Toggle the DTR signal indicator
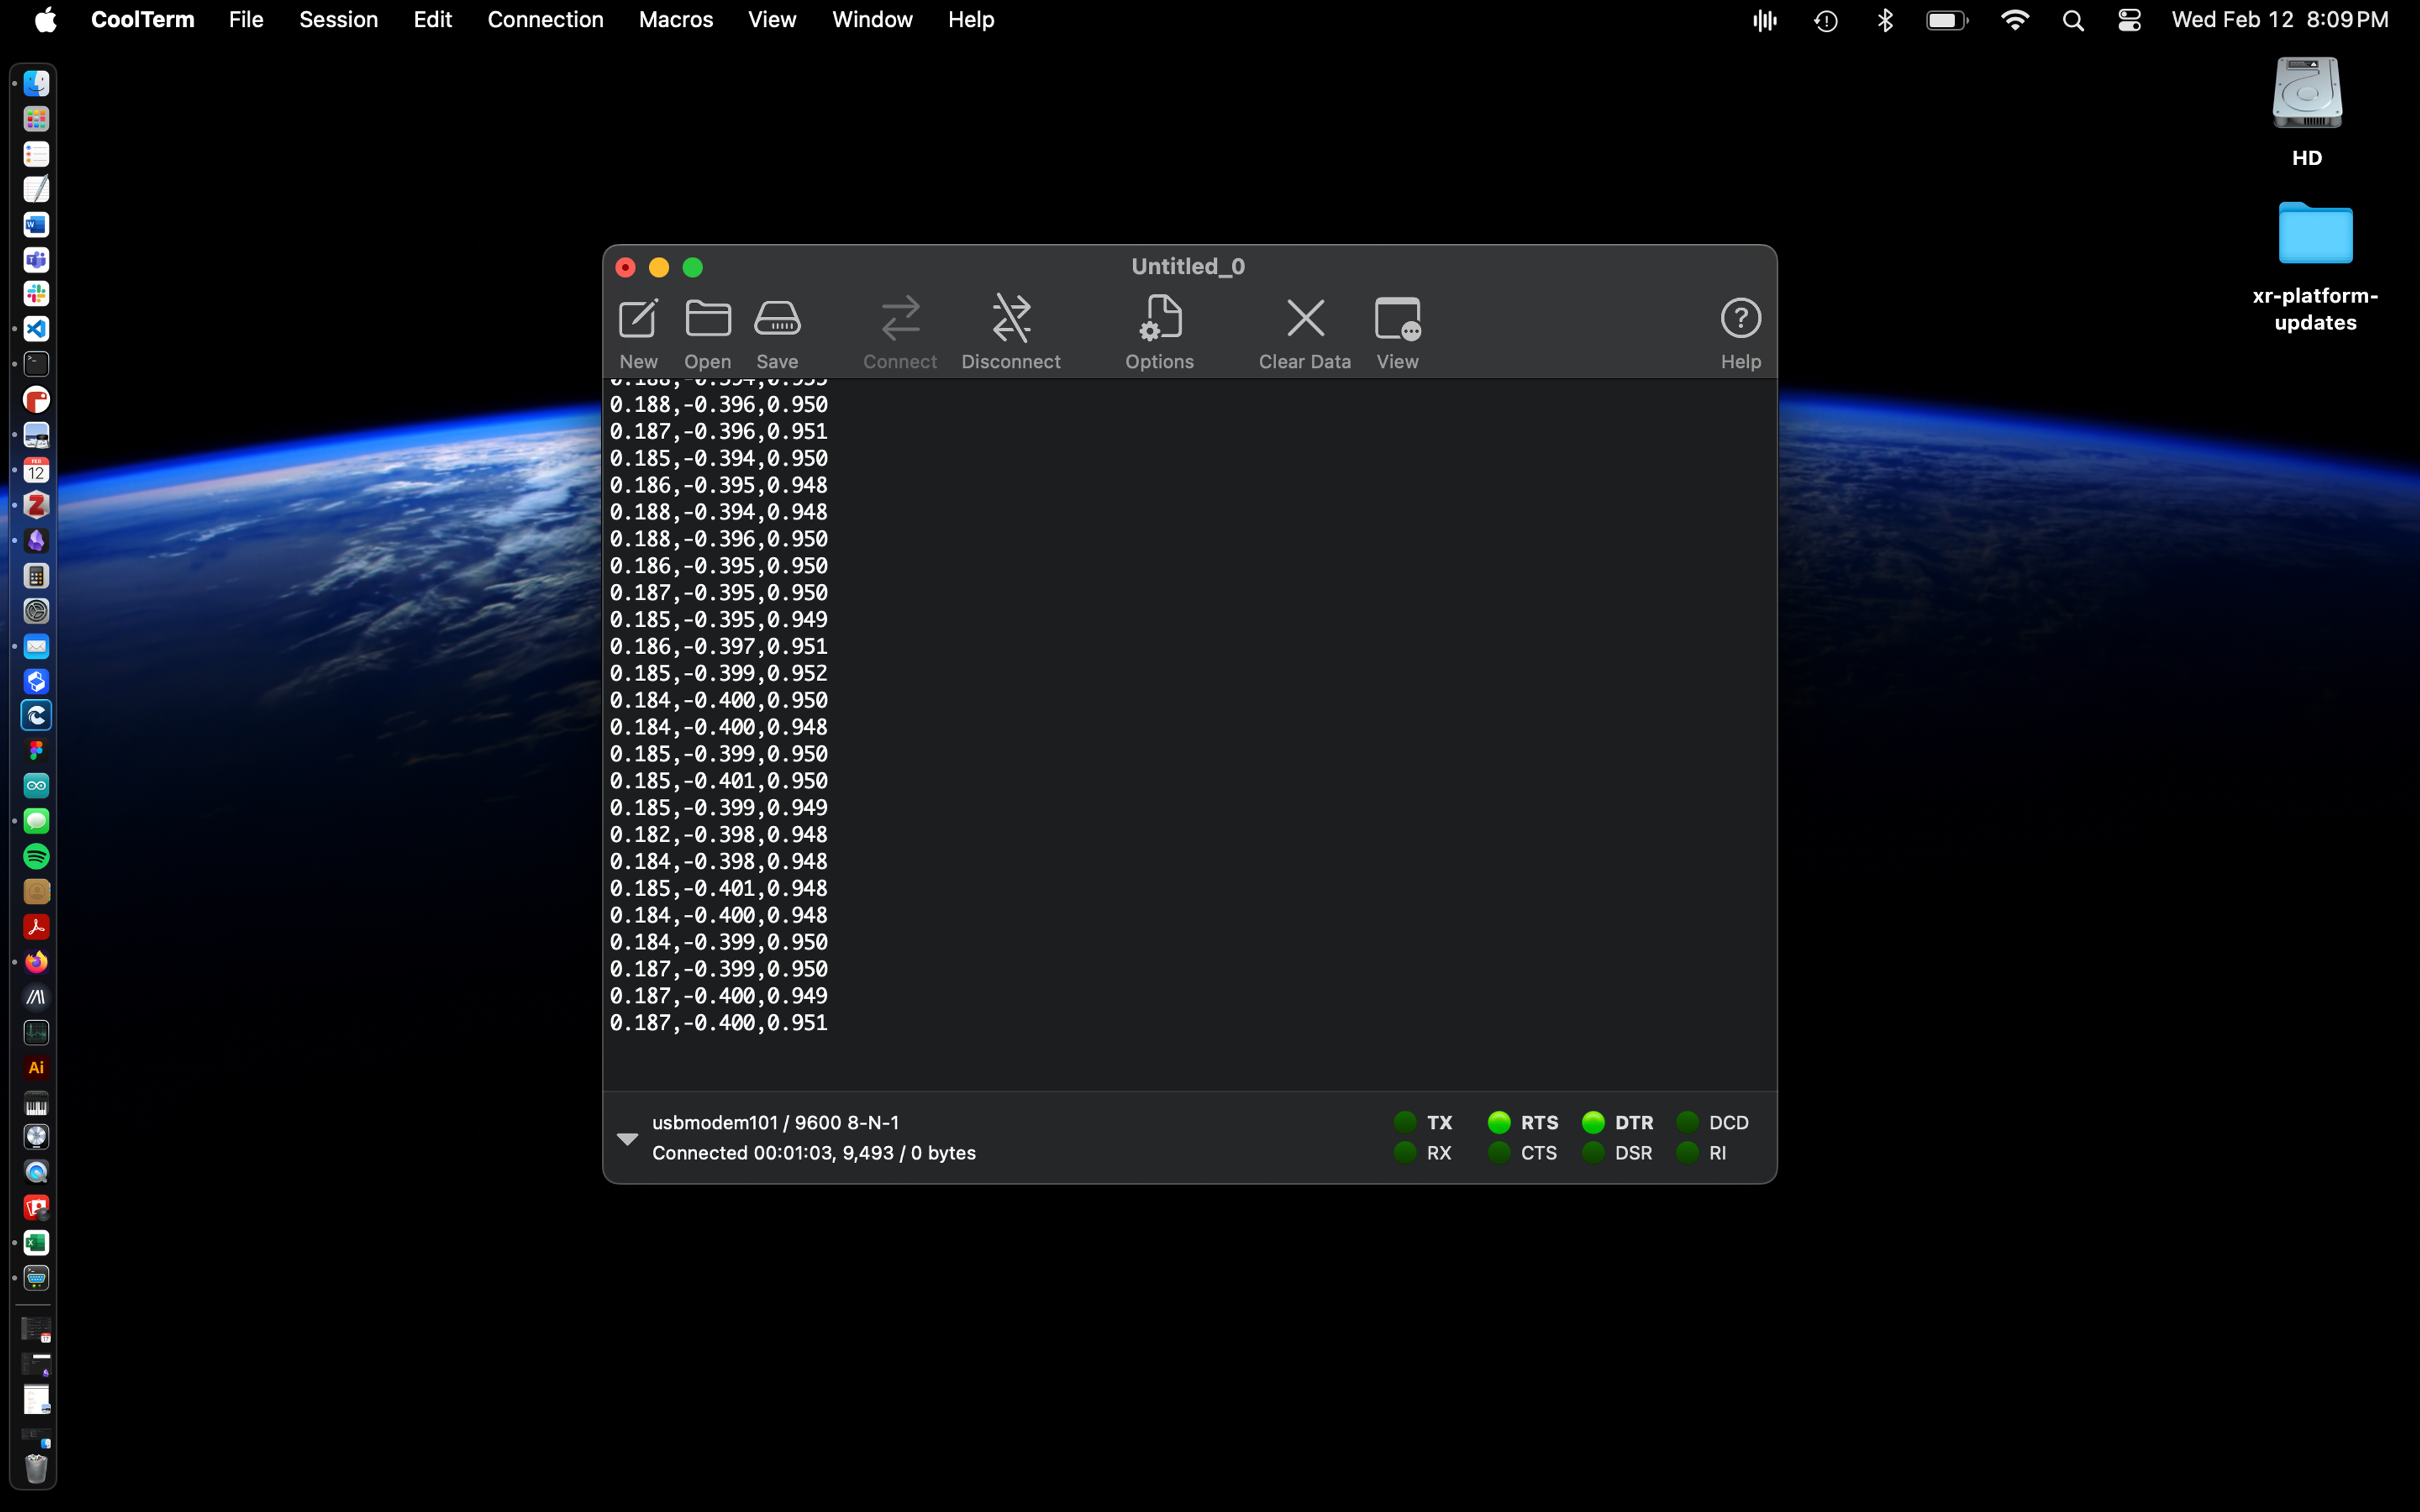 (1593, 1122)
